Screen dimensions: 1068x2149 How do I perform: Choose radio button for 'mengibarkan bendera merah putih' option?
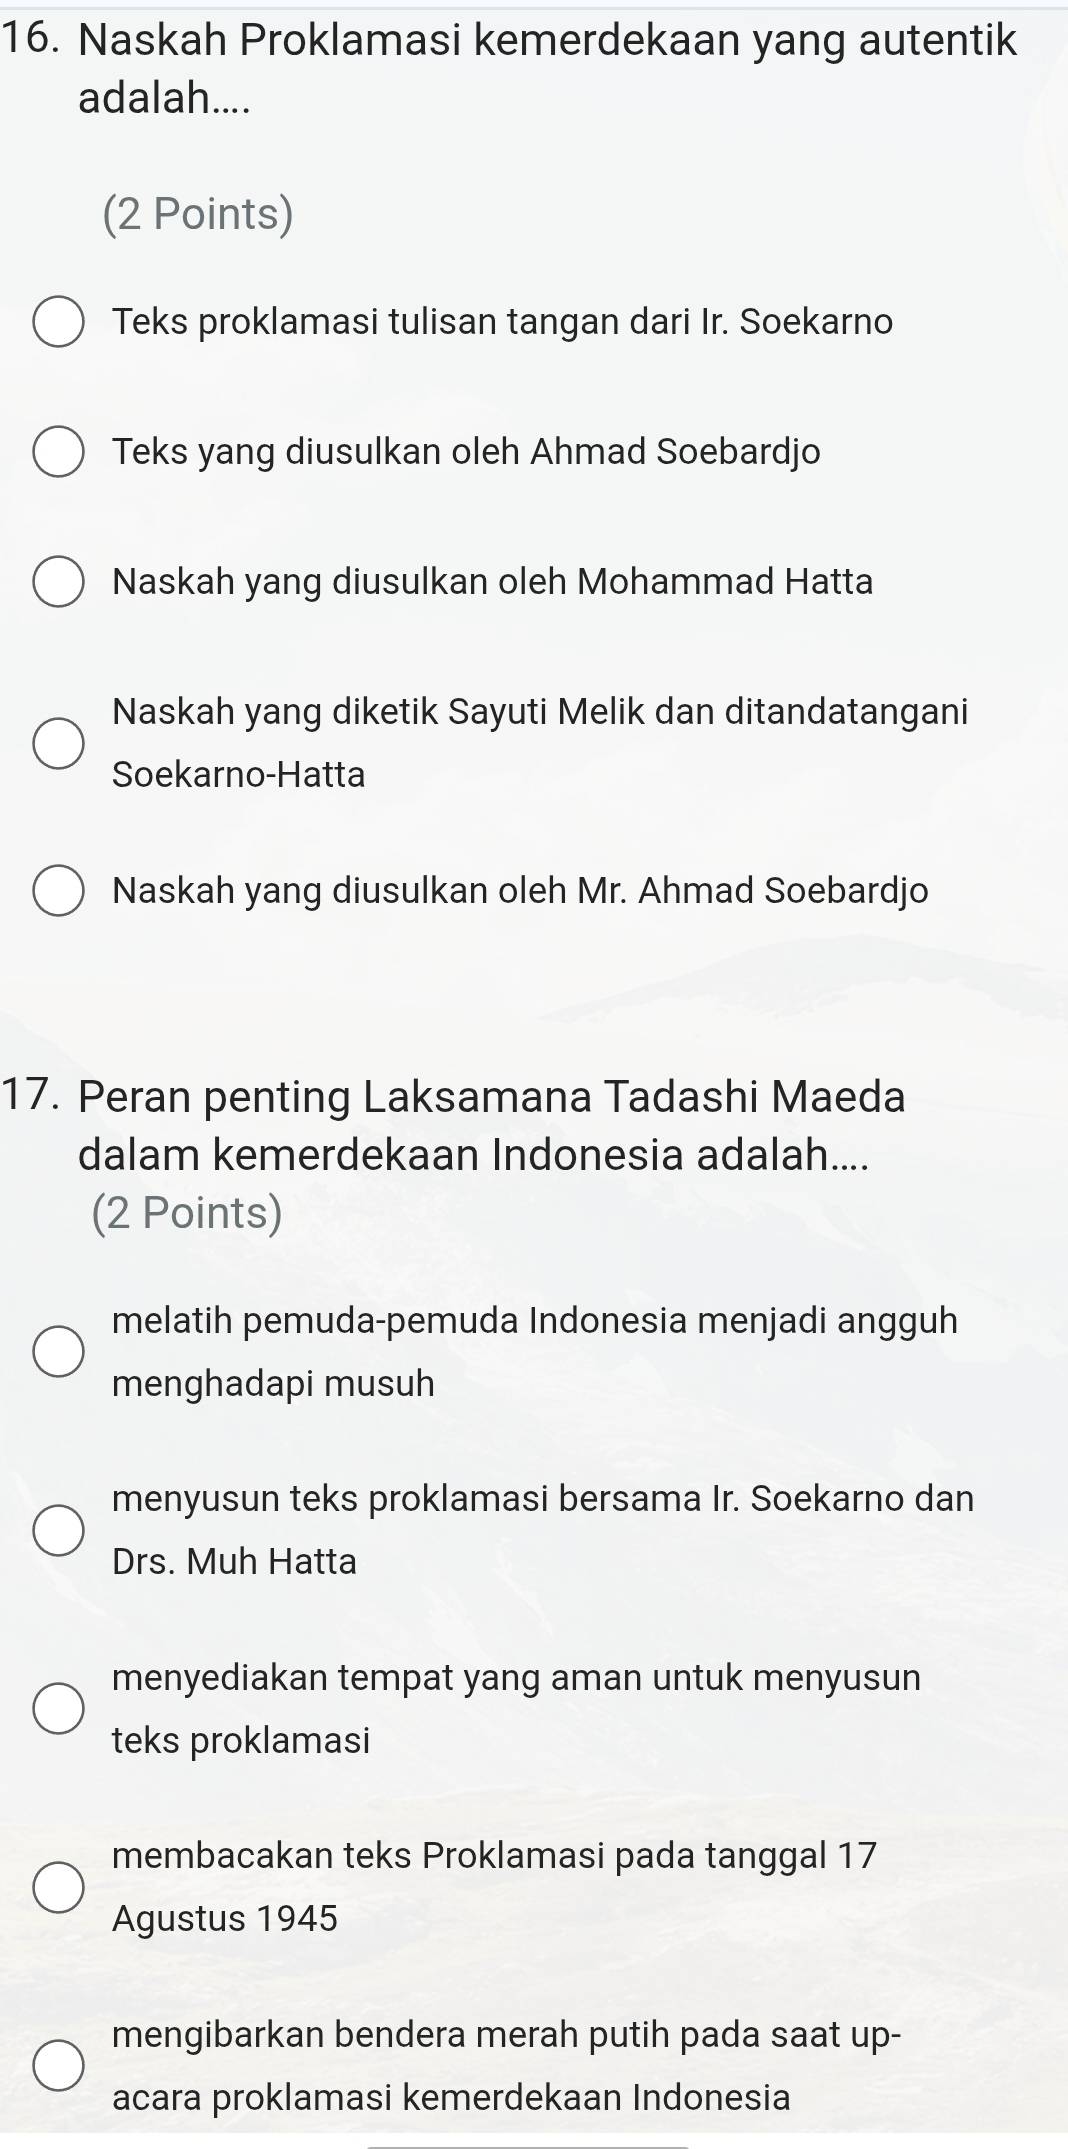pyautogui.click(x=59, y=2066)
